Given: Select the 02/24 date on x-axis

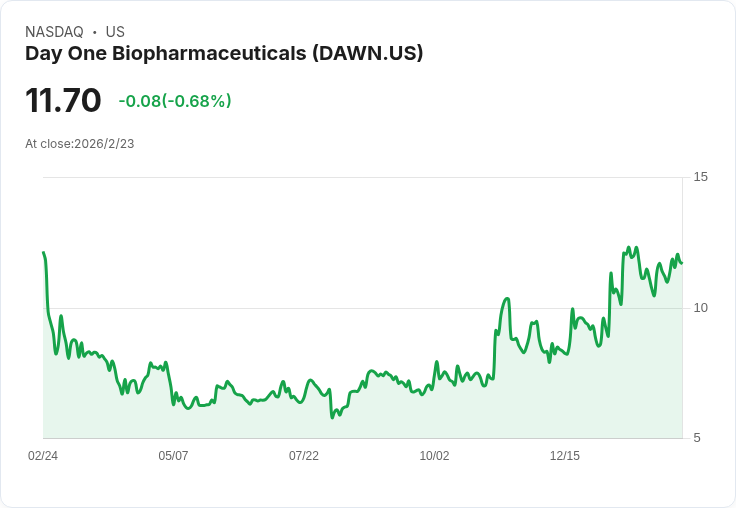Looking at the screenshot, I should point(43,455).
